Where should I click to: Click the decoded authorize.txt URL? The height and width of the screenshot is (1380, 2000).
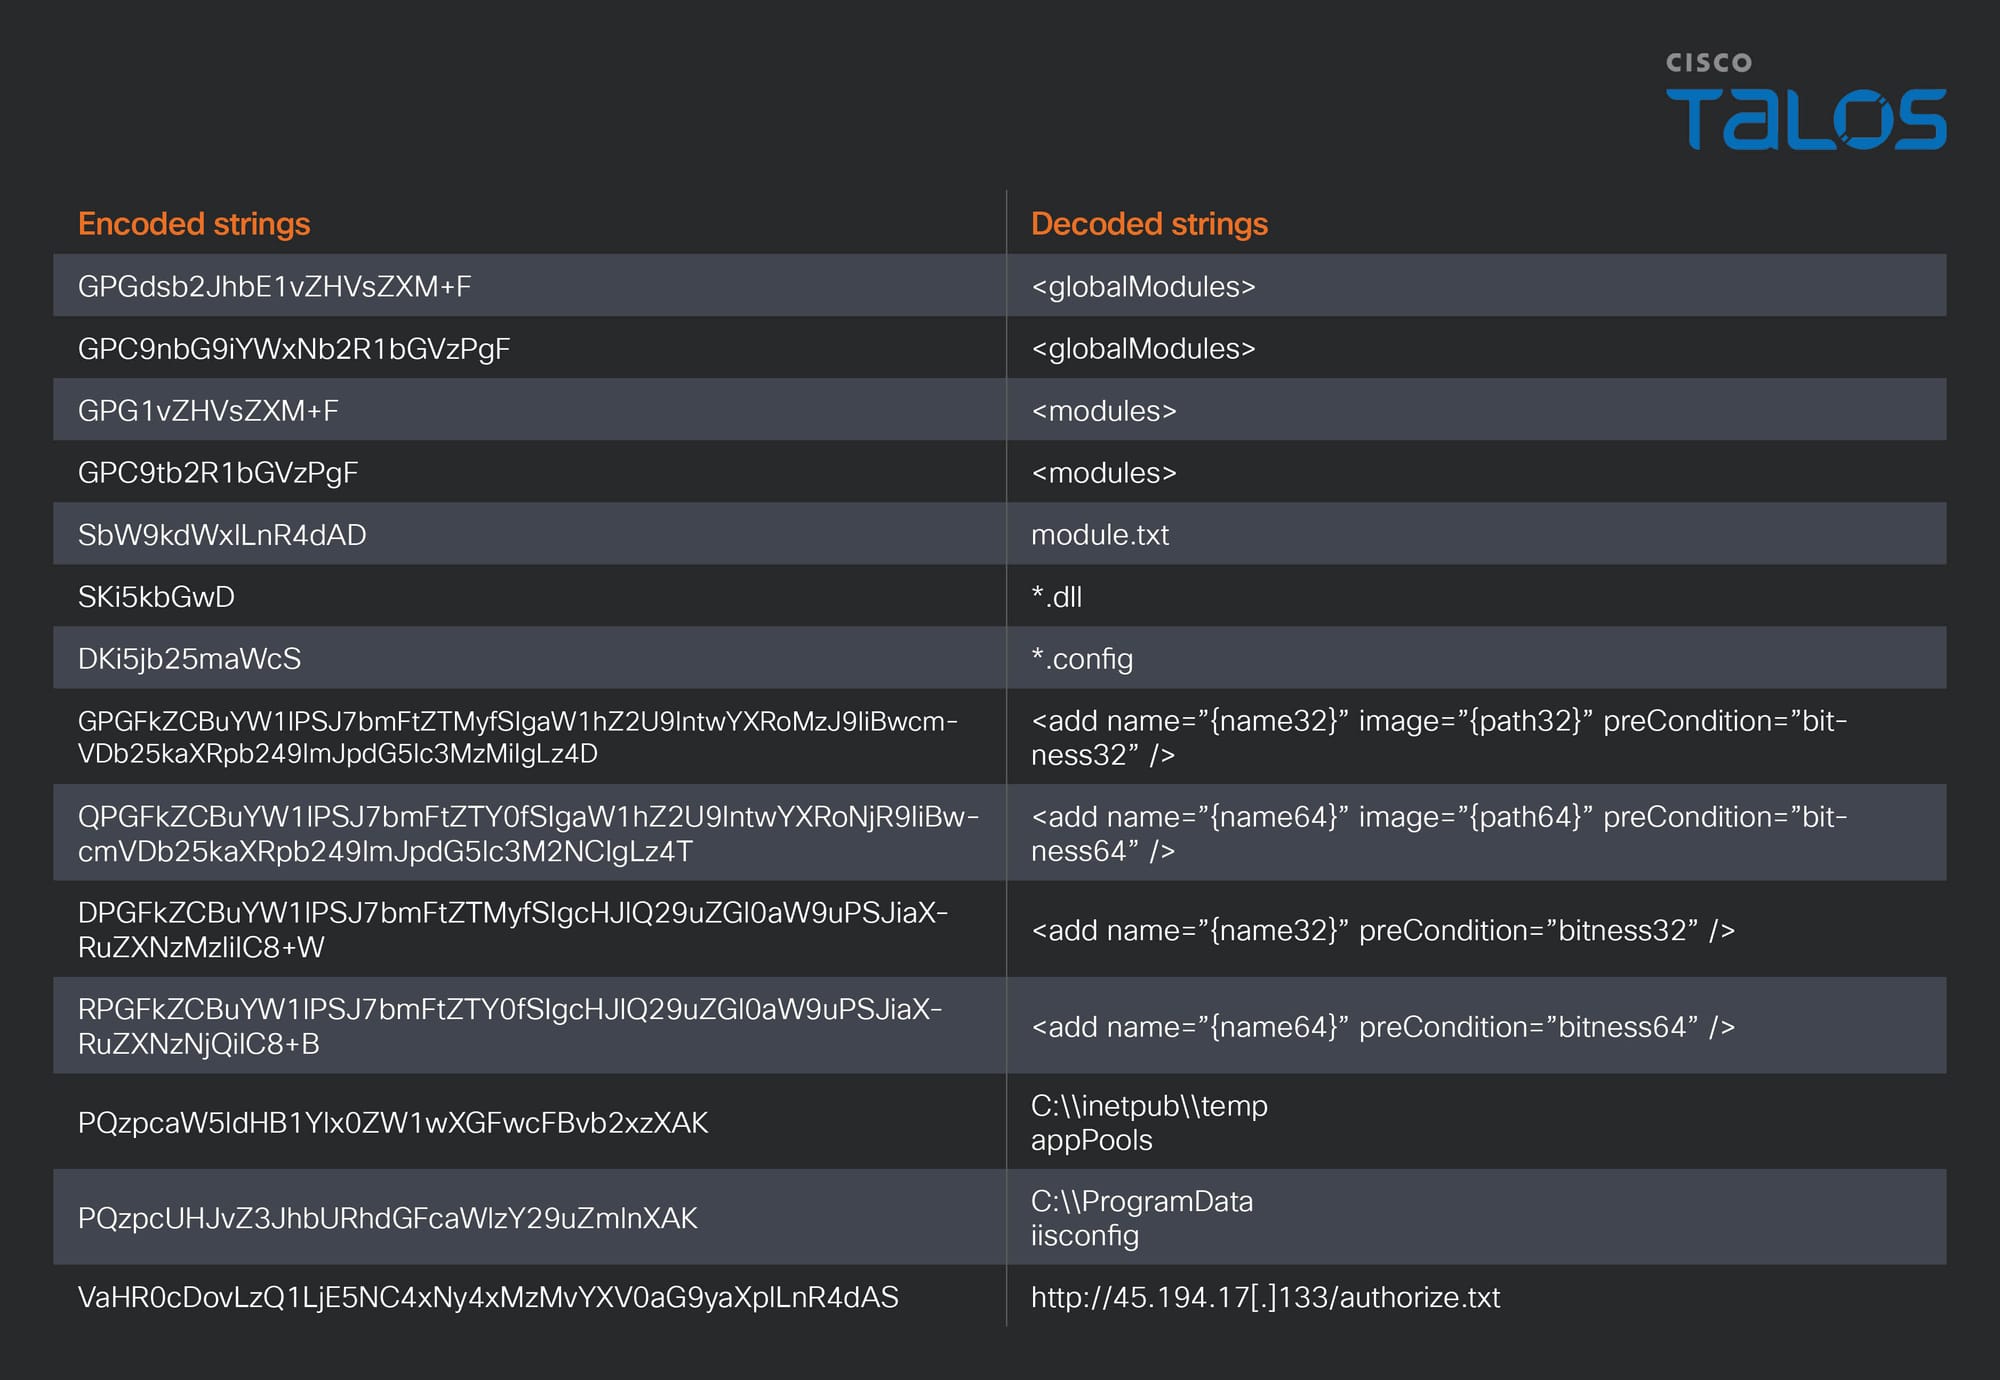(1266, 1298)
